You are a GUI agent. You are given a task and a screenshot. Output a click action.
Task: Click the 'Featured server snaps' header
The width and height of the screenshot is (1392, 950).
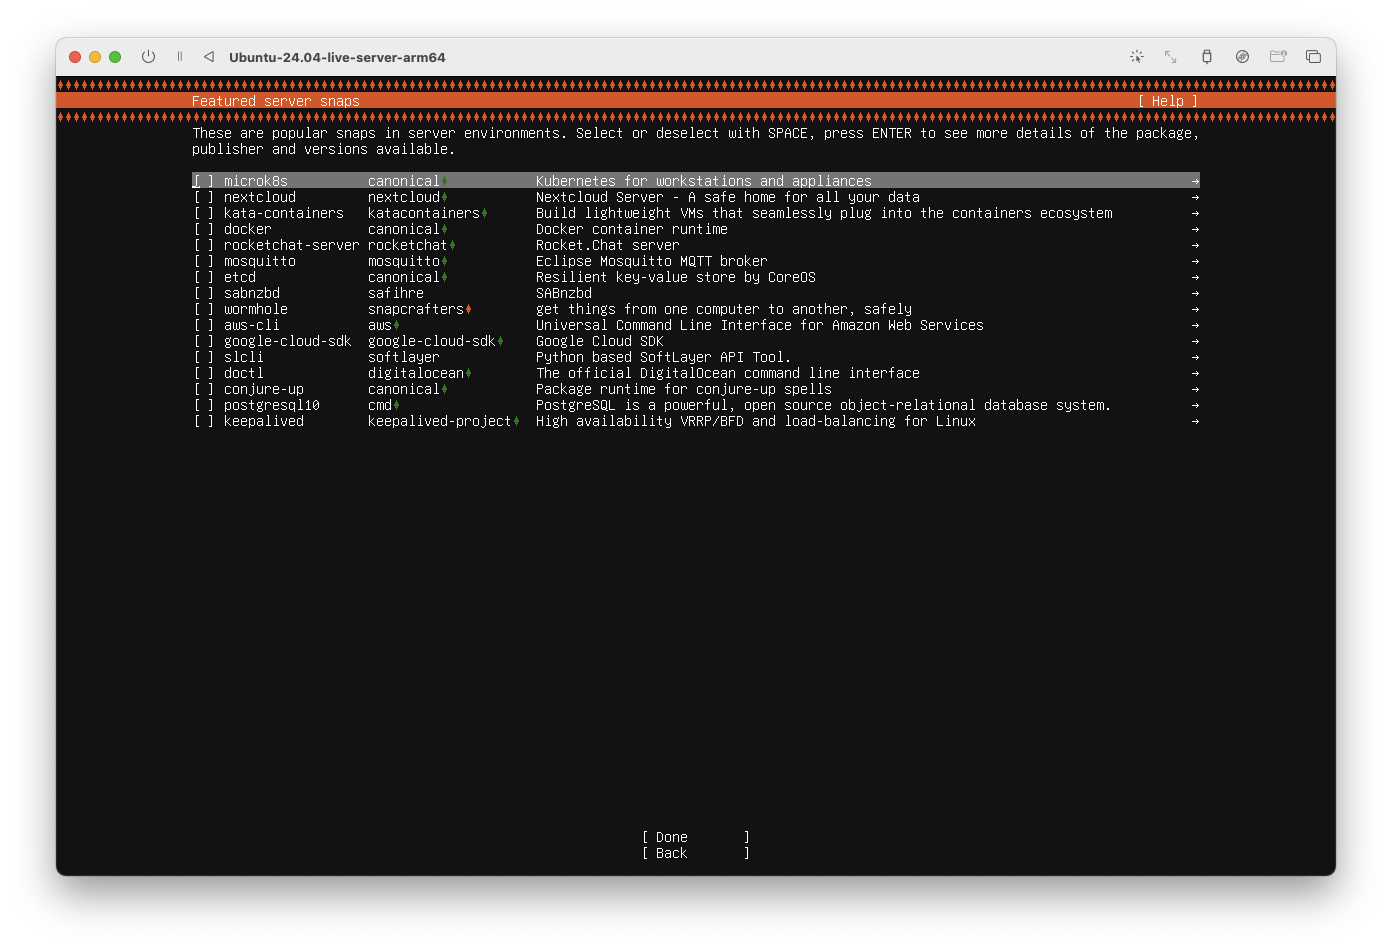pos(276,101)
